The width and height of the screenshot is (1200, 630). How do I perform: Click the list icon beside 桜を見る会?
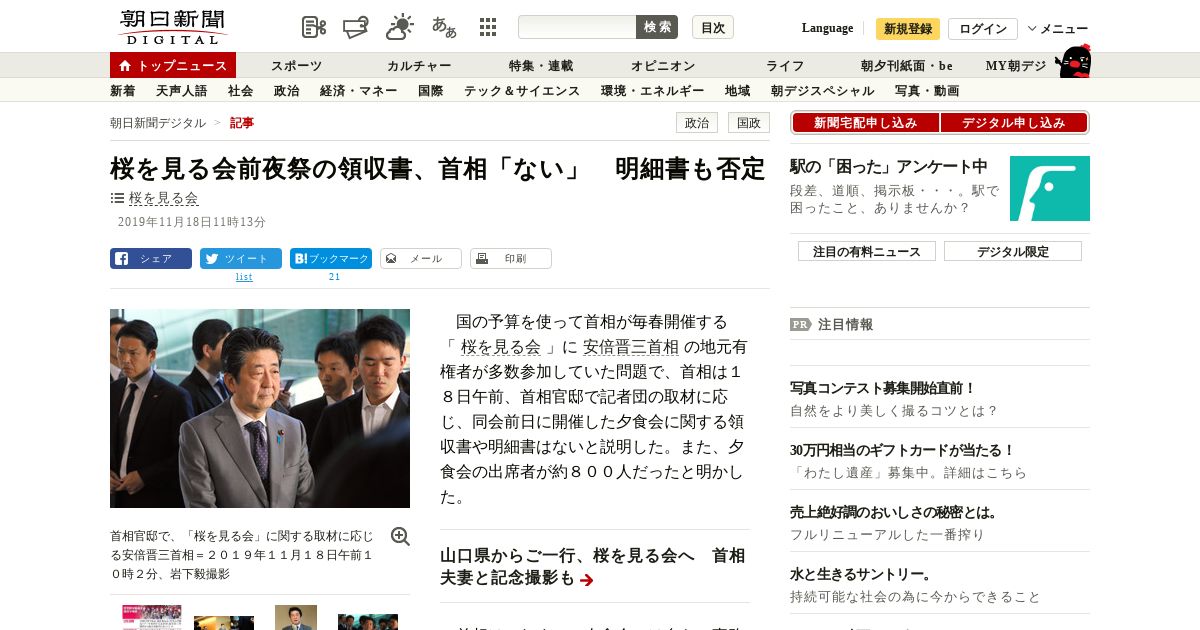point(117,198)
